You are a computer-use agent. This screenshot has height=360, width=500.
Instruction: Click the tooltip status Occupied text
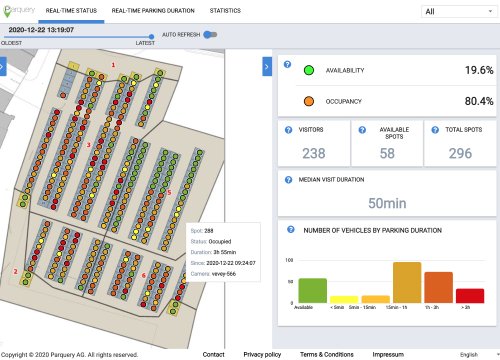click(220, 241)
